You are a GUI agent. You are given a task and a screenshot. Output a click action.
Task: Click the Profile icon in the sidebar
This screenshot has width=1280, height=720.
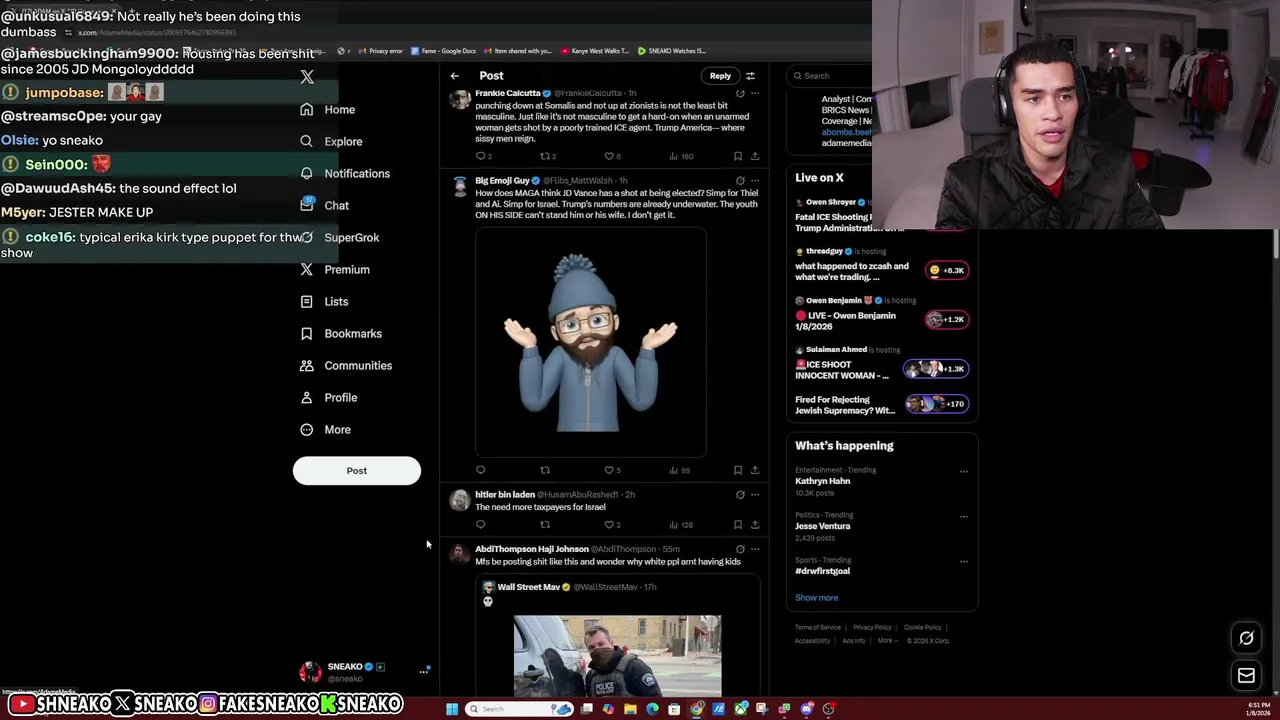tap(306, 397)
